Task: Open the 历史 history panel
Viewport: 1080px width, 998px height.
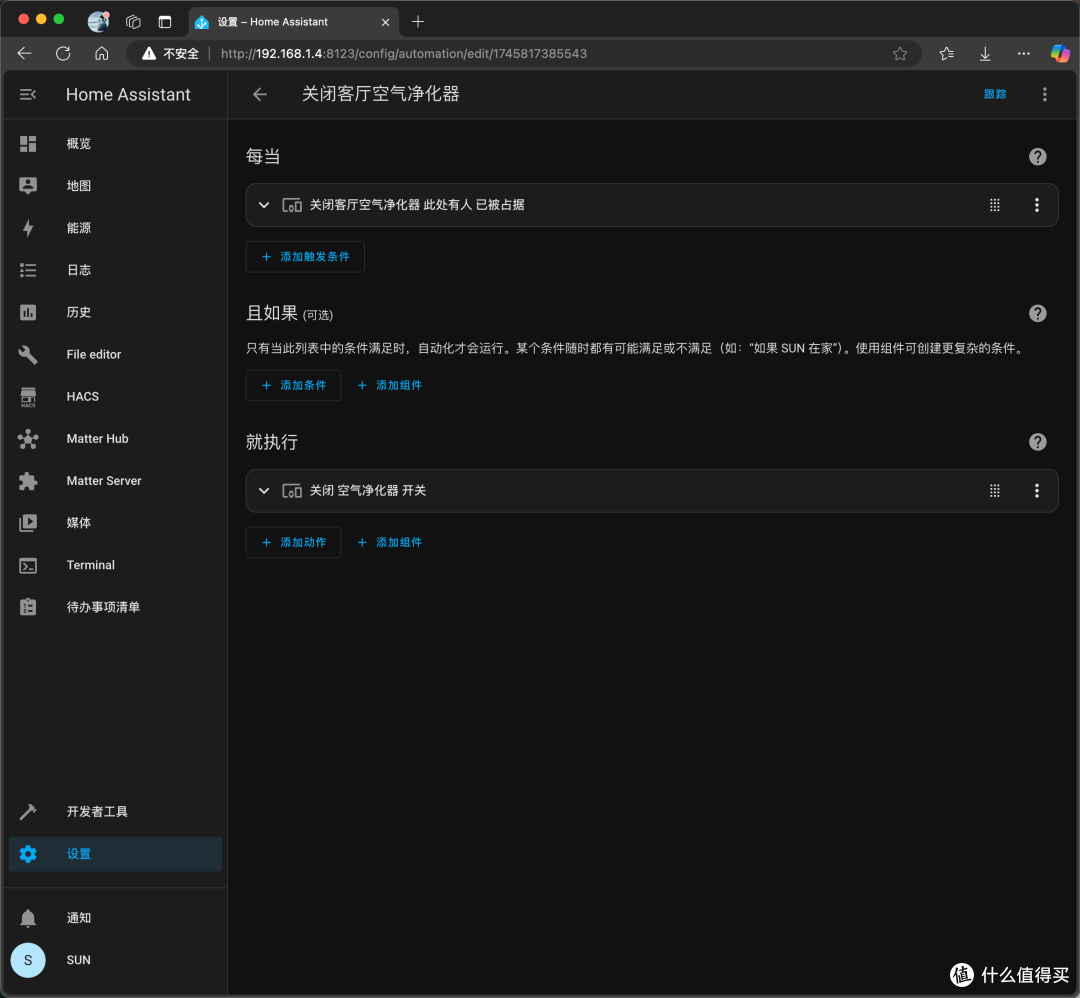Action: coord(115,312)
